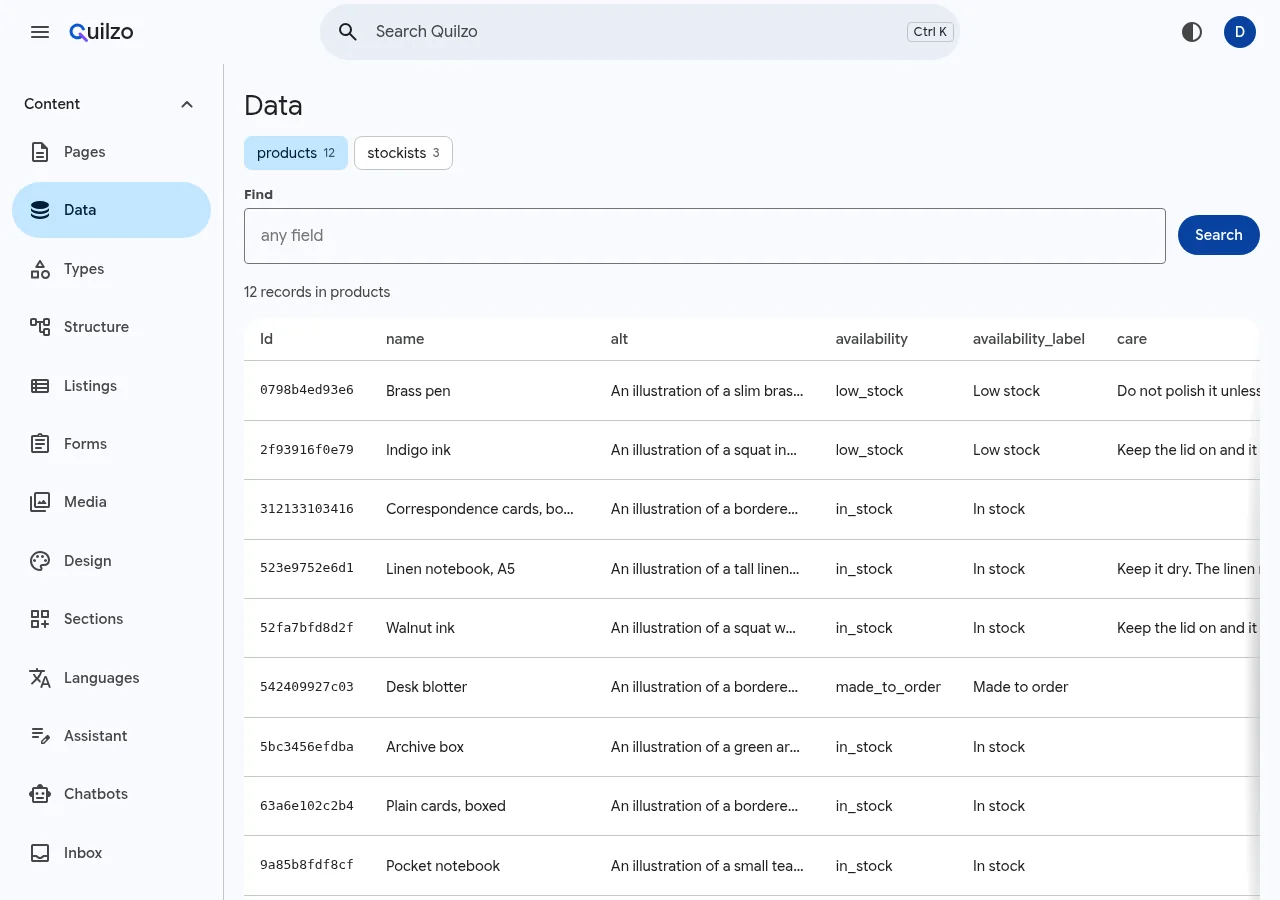Open Languages settings

(x=111, y=678)
